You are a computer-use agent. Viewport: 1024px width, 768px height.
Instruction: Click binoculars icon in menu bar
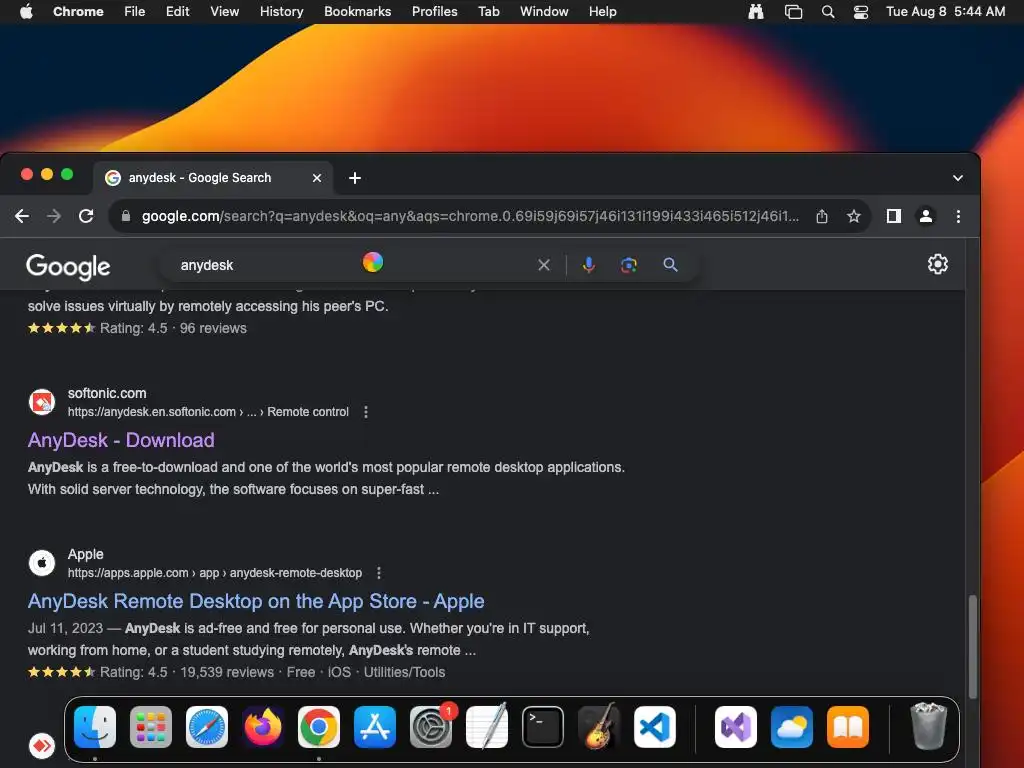(x=756, y=12)
